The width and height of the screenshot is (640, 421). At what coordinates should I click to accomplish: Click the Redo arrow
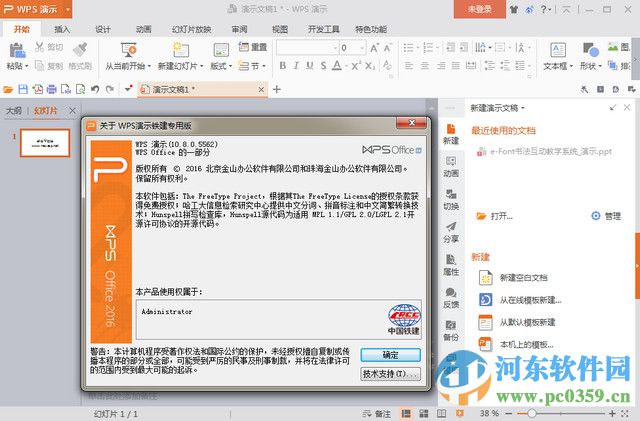tap(109, 89)
